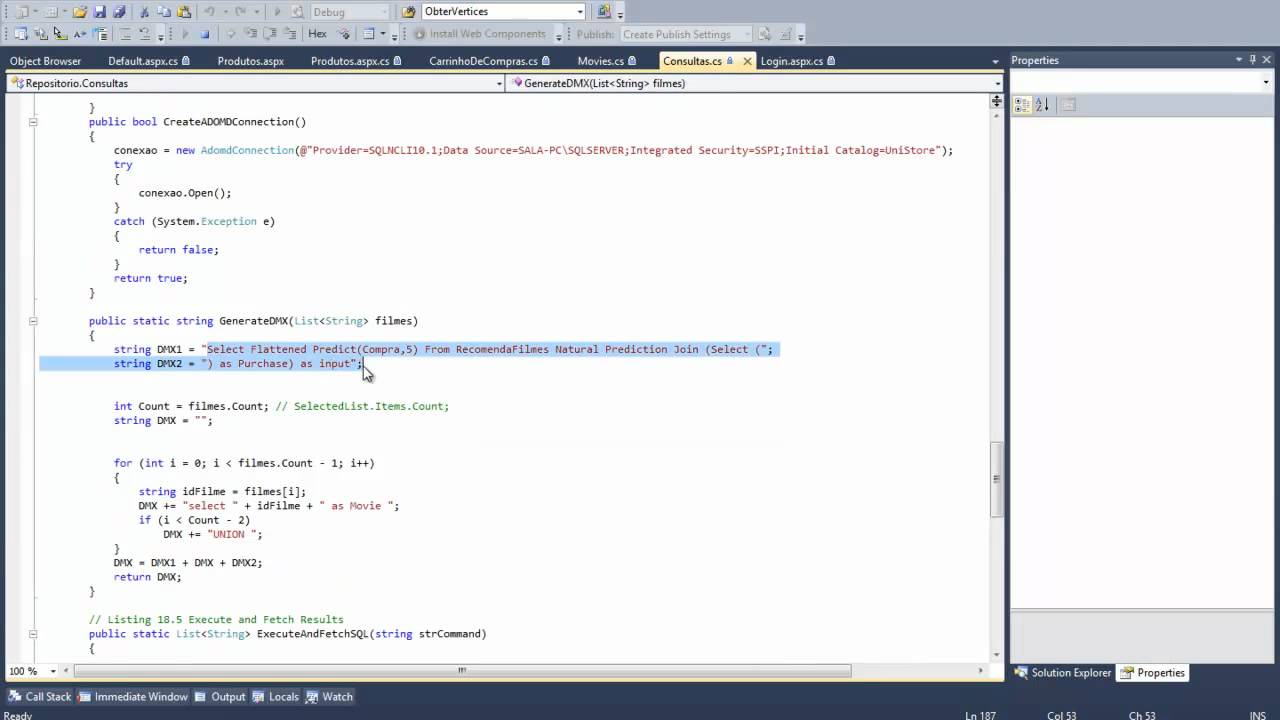Click the '// Listing 18.5' comment line
Screen dimensions: 1280x720
coord(216,620)
